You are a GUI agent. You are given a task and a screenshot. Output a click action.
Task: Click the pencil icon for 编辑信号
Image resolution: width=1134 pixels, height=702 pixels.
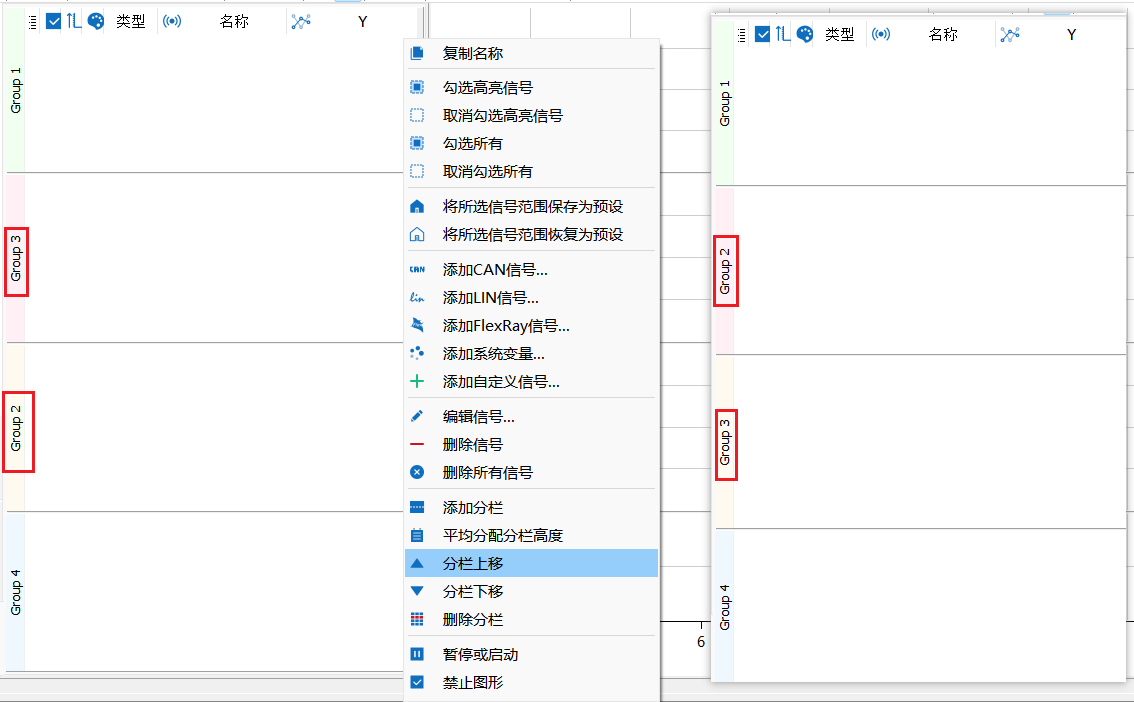(x=417, y=416)
